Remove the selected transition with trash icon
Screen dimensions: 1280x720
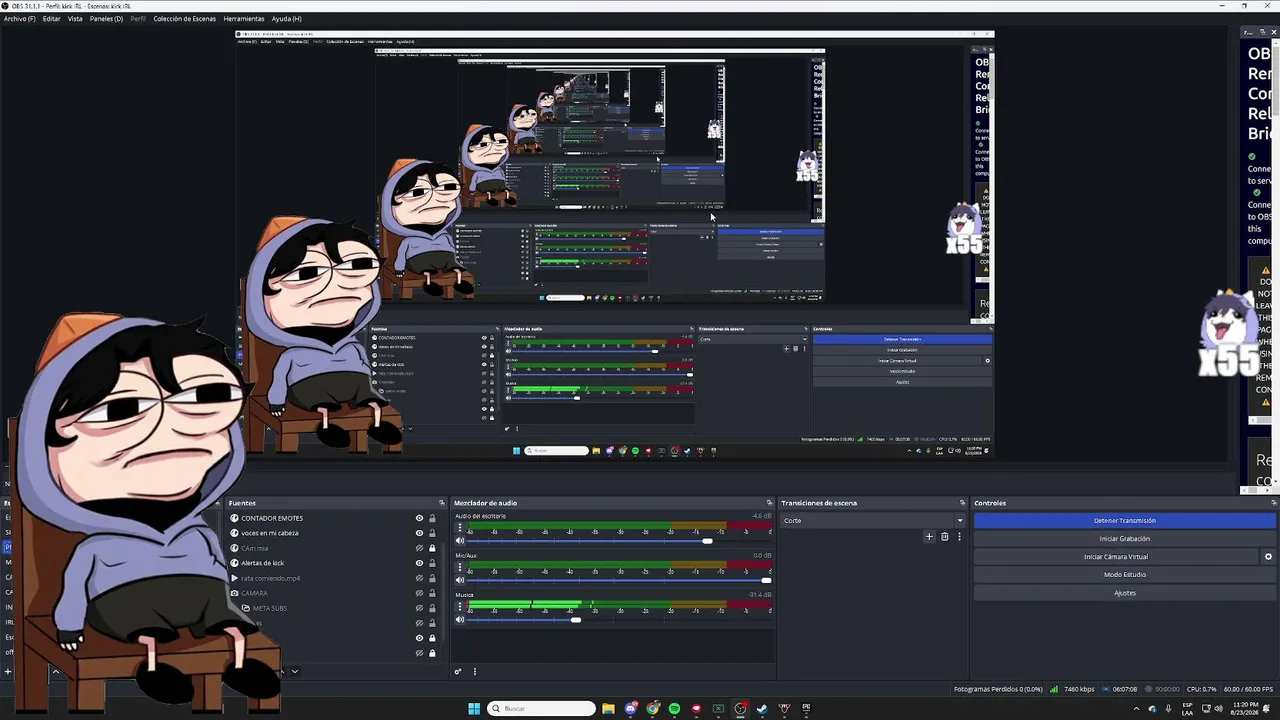[944, 537]
